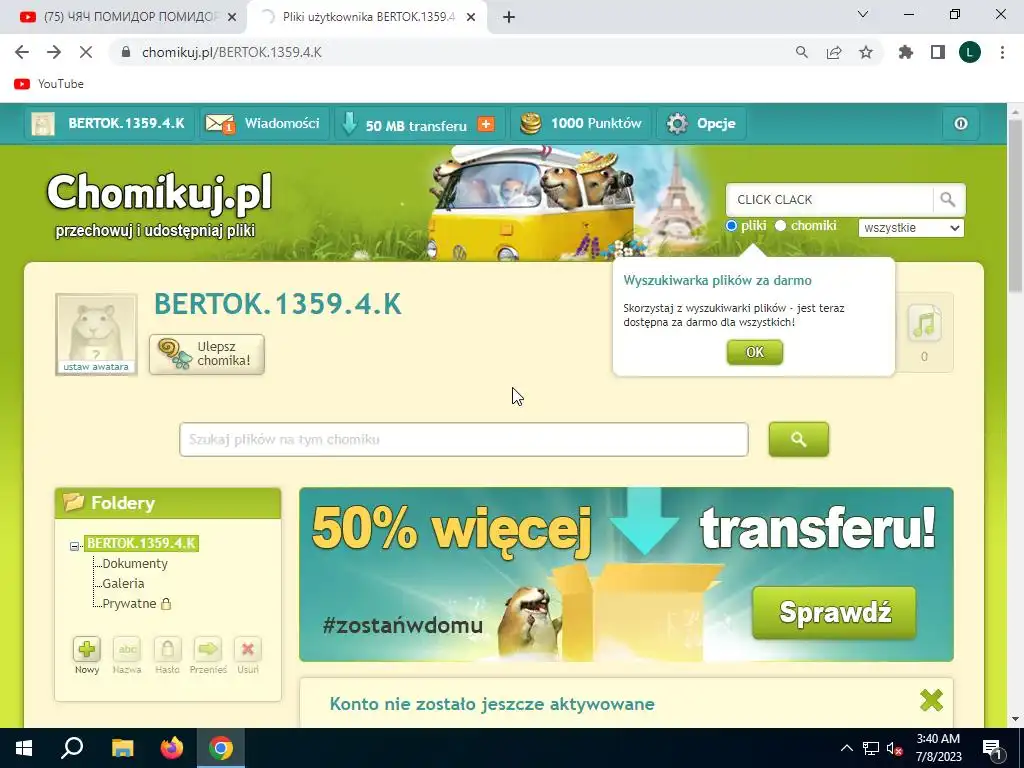1024x768 pixels.
Task: Show hidden system tray icons
Action: (846, 748)
